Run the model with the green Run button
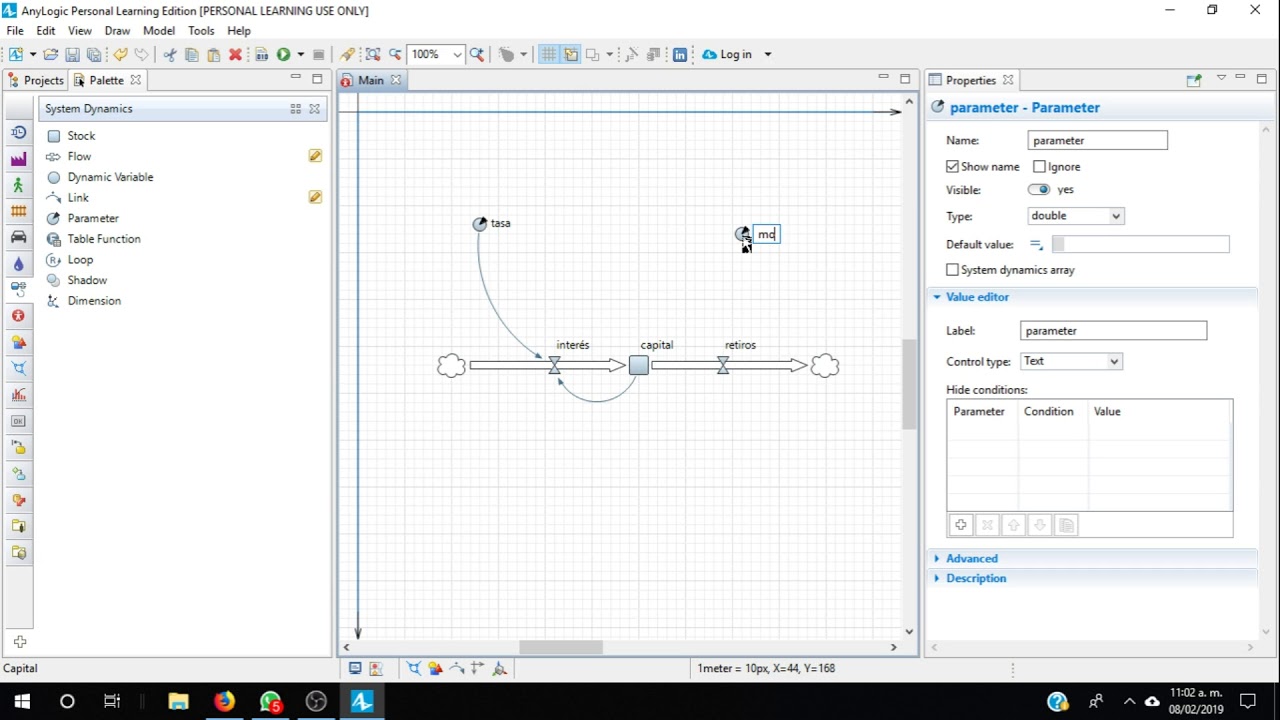 pos(284,54)
